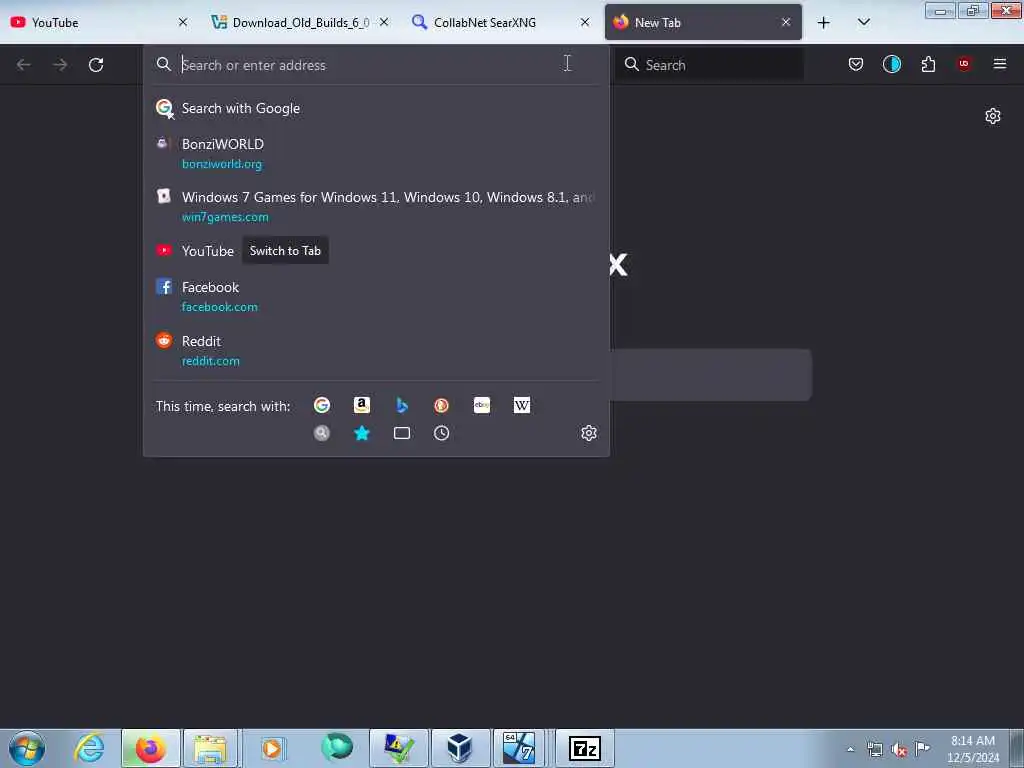This screenshot has height=768, width=1024.
Task: Select Search with Google suggestion
Action: pos(376,108)
